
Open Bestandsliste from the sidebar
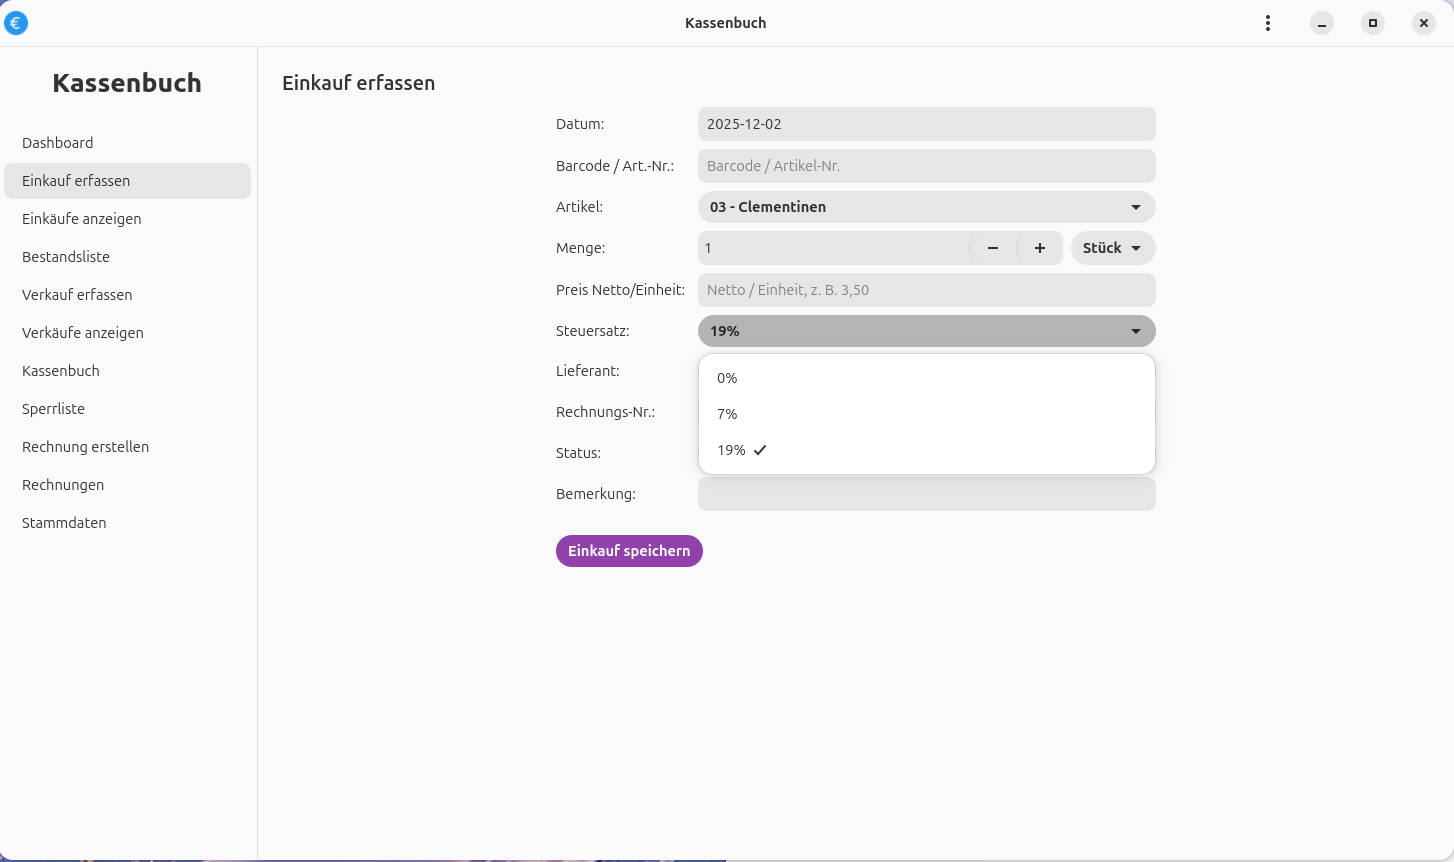[x=66, y=257]
